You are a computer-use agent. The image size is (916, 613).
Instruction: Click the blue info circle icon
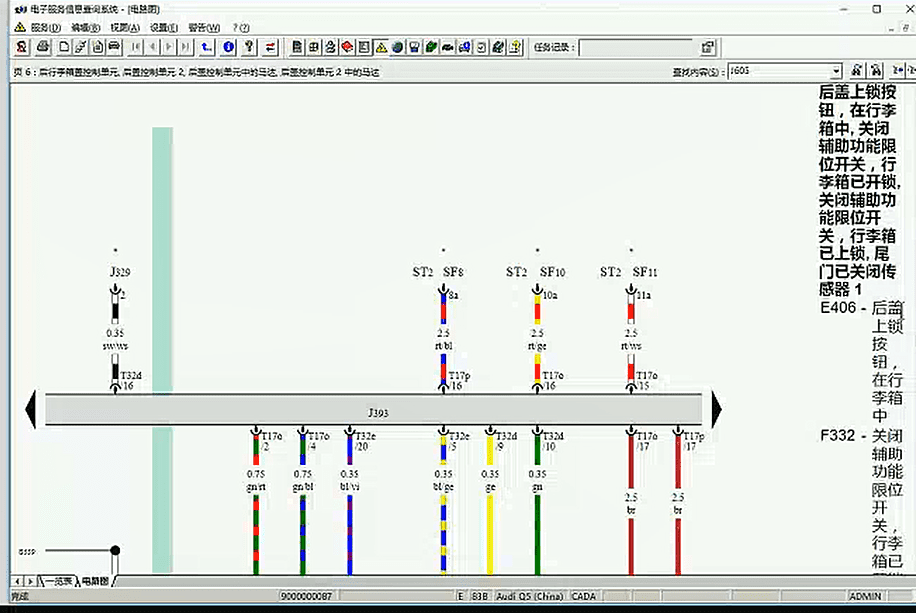pos(228,46)
